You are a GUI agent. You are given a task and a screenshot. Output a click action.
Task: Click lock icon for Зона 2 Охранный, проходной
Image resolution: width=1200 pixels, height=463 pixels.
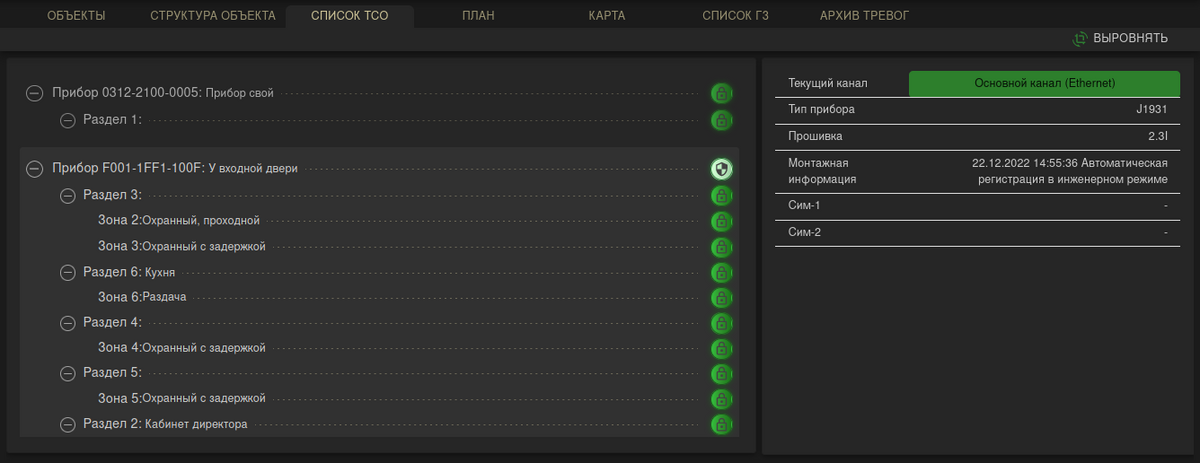pos(722,221)
